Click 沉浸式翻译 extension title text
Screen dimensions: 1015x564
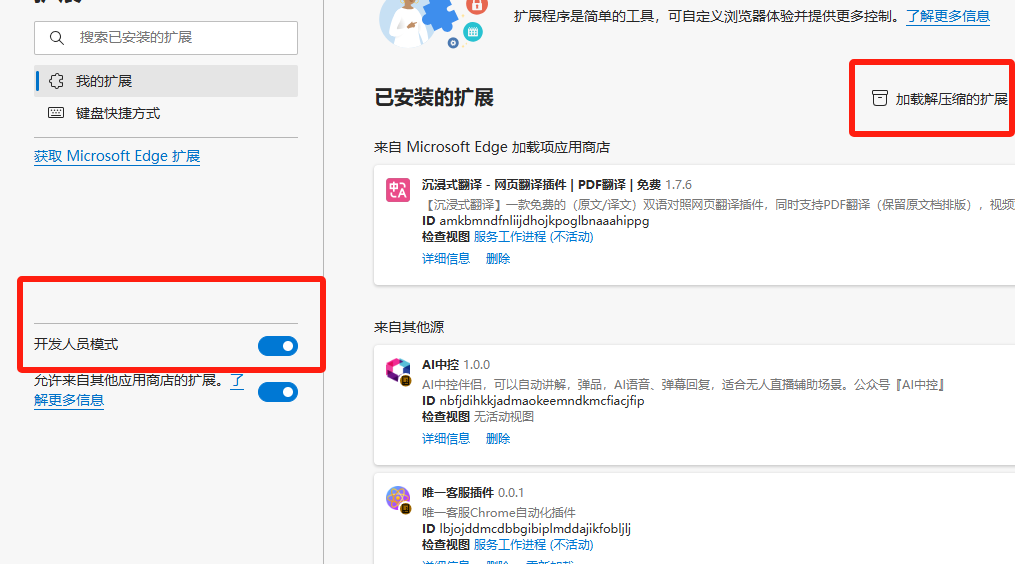coord(541,185)
